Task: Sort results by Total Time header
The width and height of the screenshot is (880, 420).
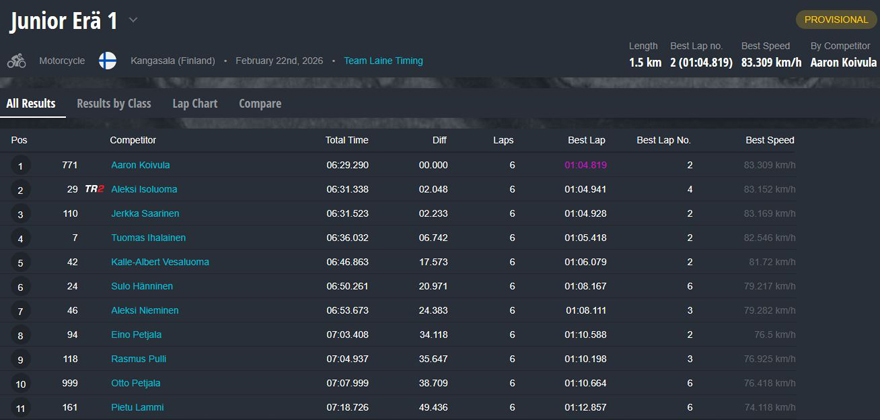Action: [x=346, y=140]
